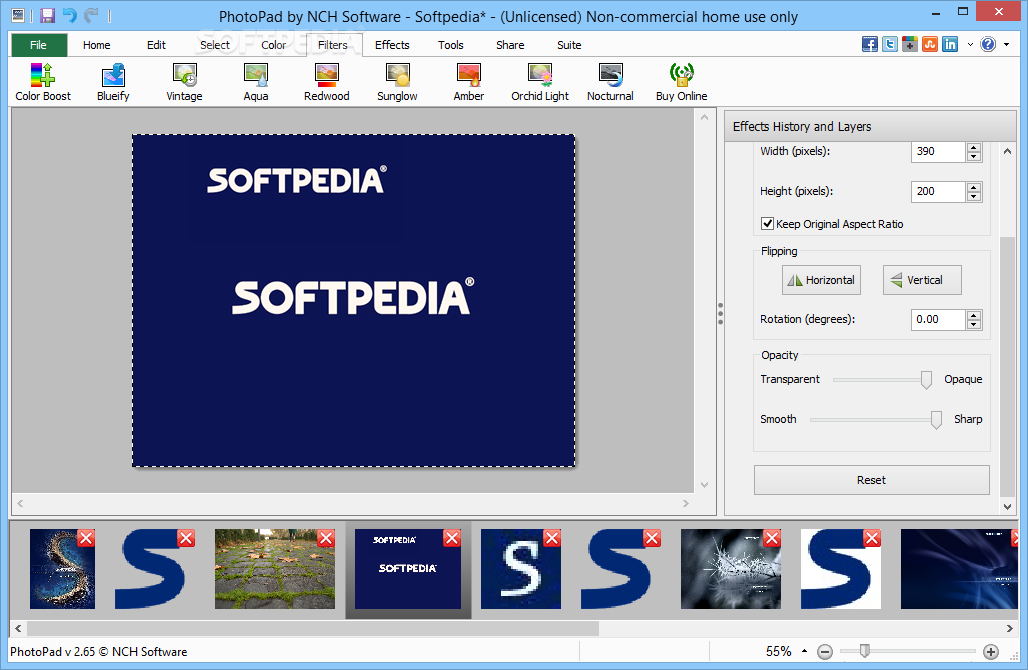Apply the Aqua filter
This screenshot has width=1028, height=670.
[256, 82]
